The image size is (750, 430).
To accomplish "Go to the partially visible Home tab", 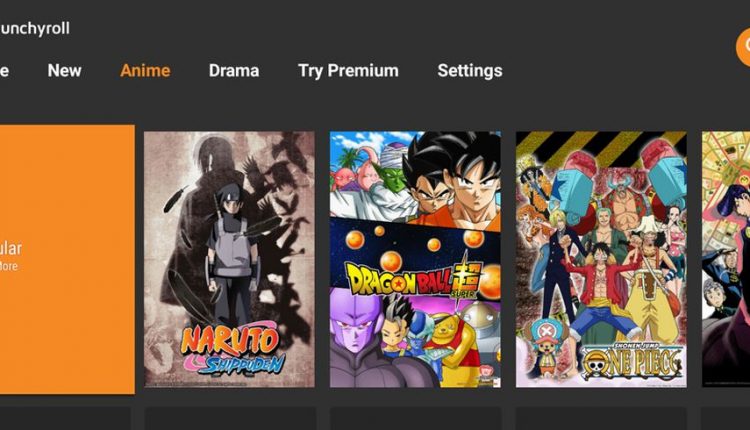I will (4, 71).
